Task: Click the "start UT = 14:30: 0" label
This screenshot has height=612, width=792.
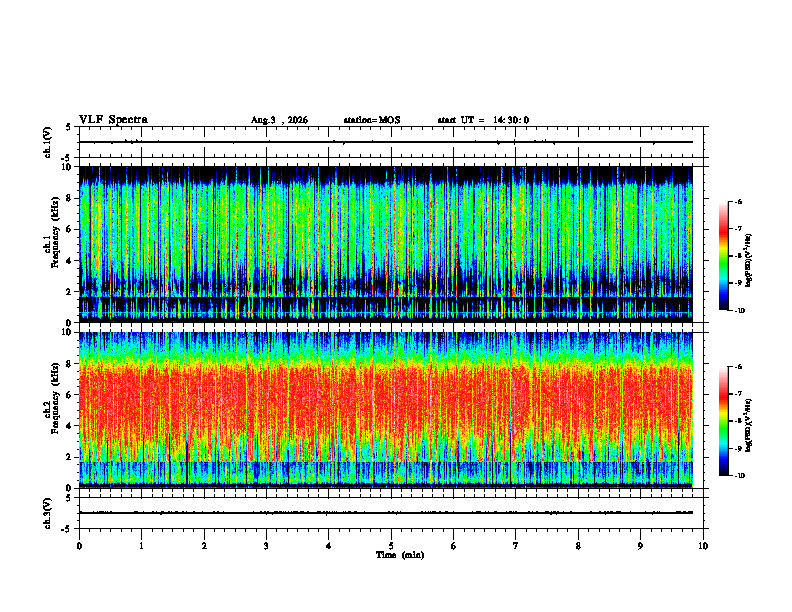Action: click(x=483, y=120)
